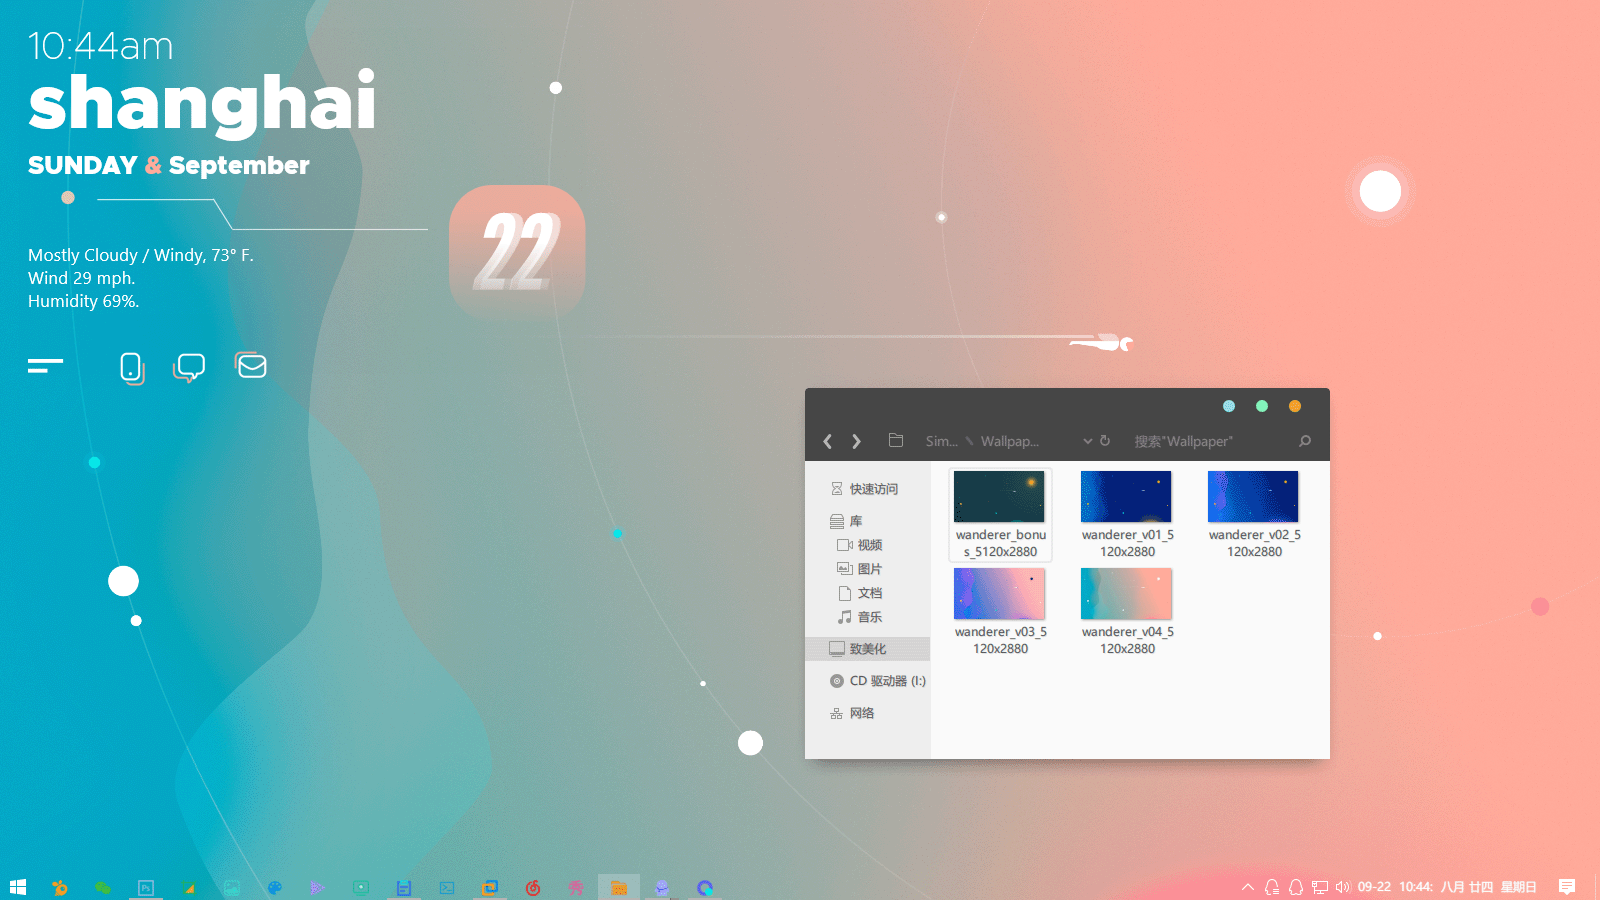The height and width of the screenshot is (900, 1600).
Task: Click the volume speaker tray icon
Action: pos(1342,887)
